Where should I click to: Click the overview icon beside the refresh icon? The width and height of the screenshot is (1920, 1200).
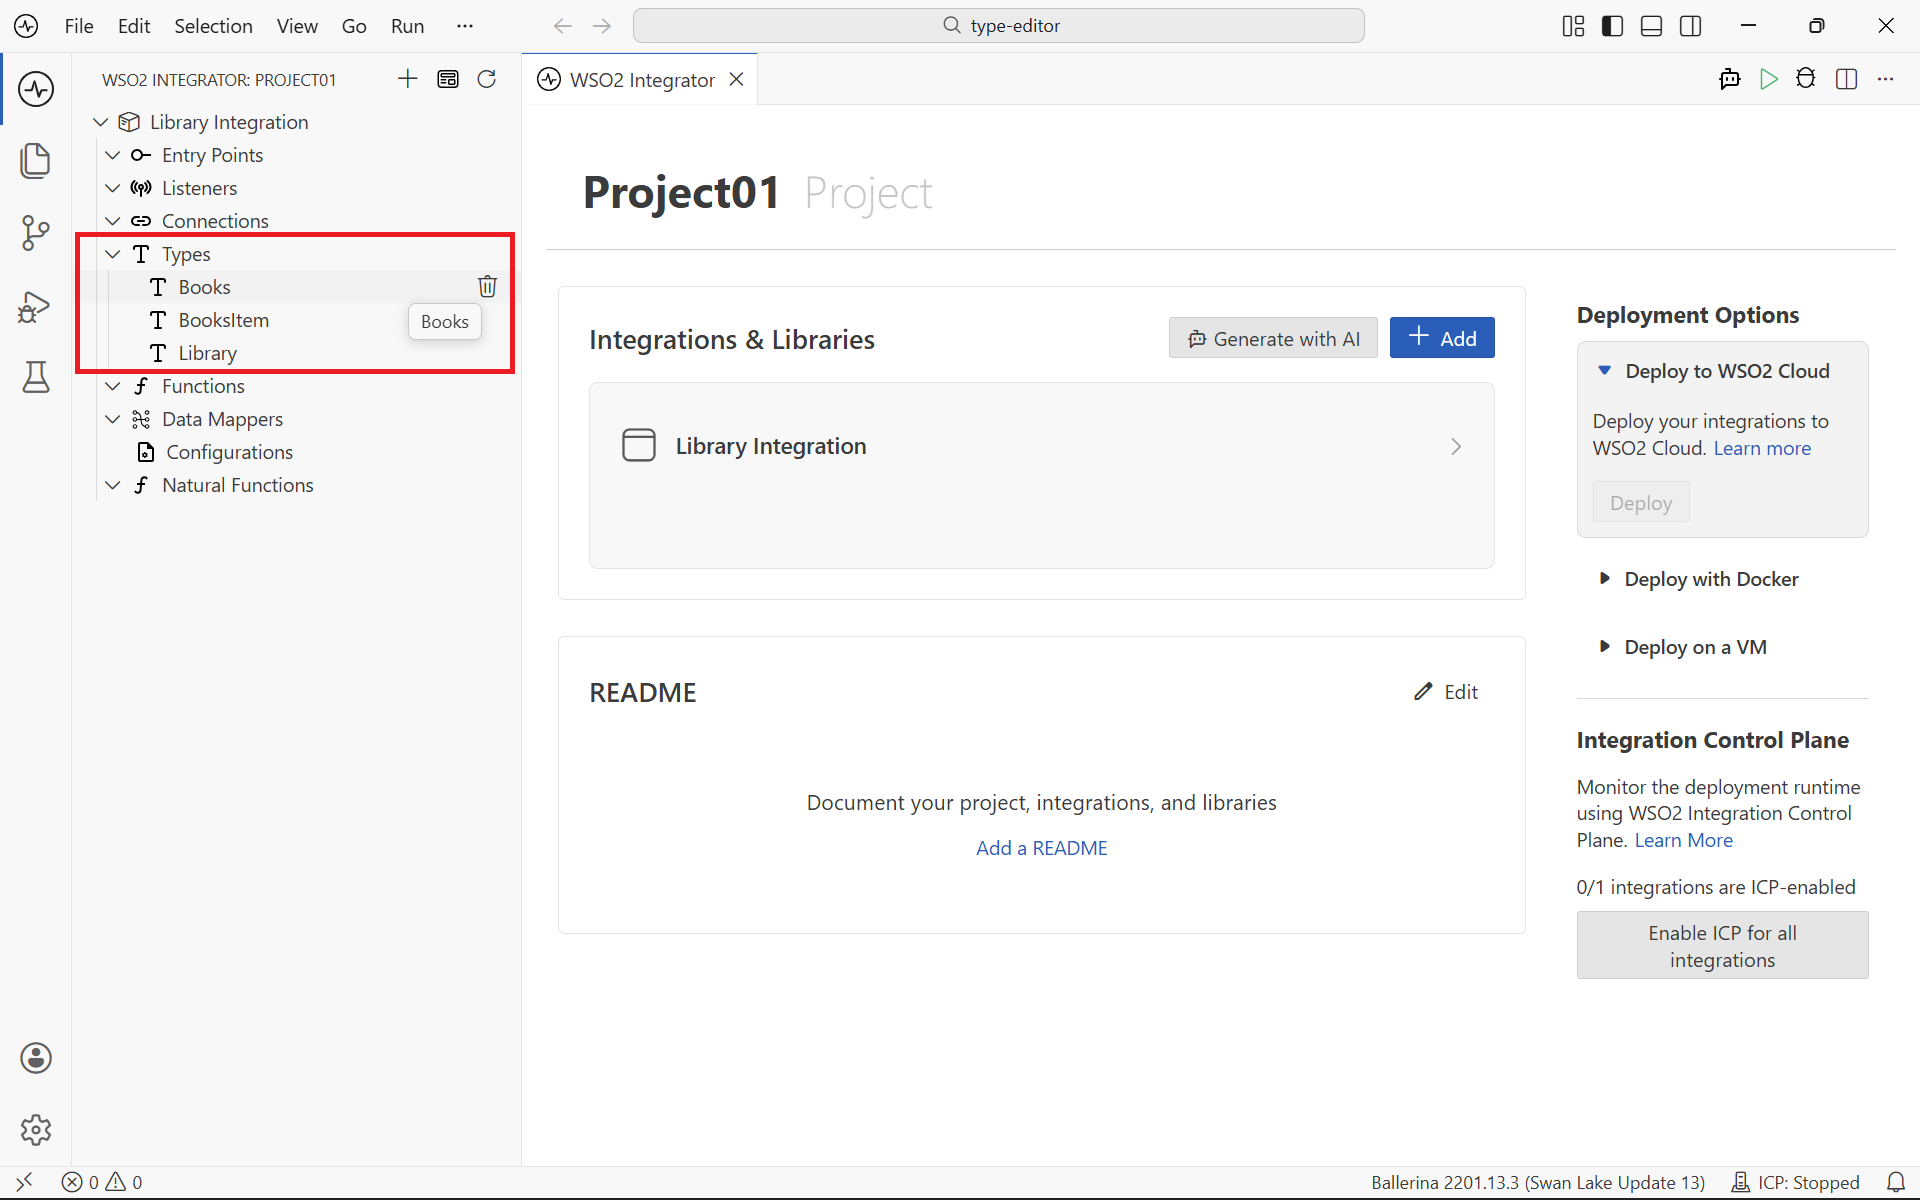(x=448, y=79)
